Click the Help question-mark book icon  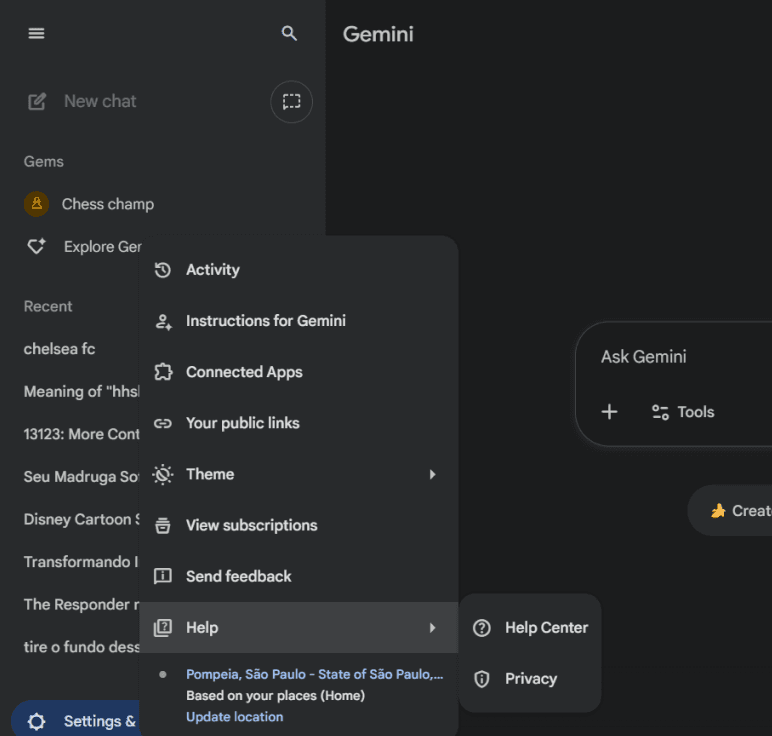click(162, 628)
